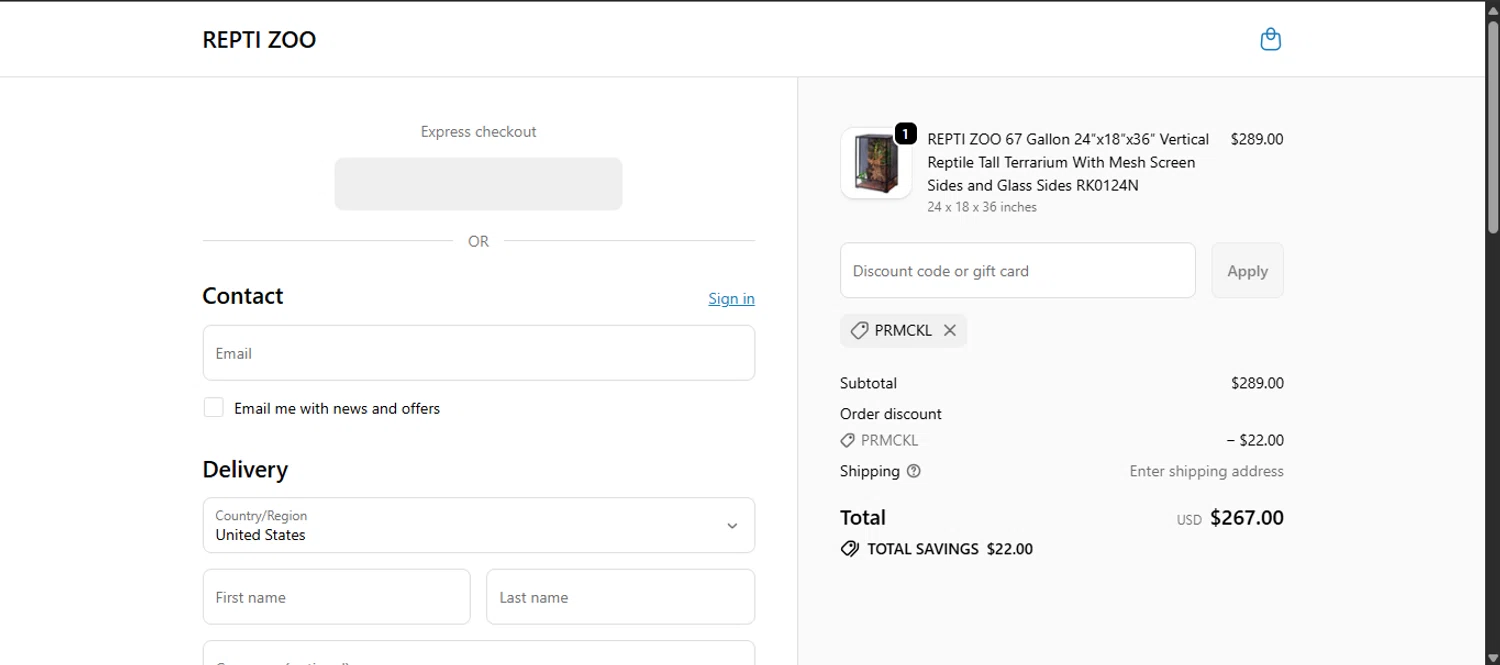The width and height of the screenshot is (1500, 665).
Task: Click the shipping help question mark icon
Action: 913,471
